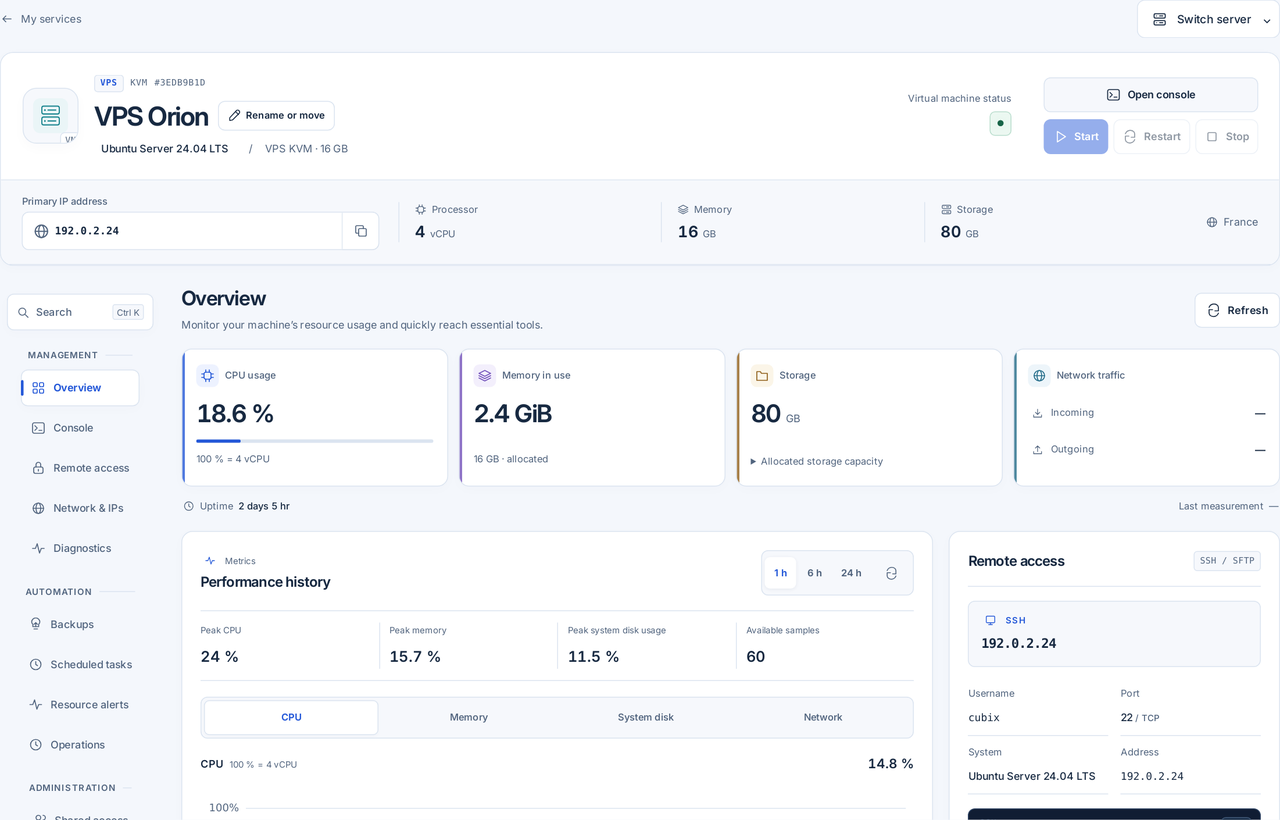Open Resource alerts in sidebar
The height and width of the screenshot is (820, 1280).
click(x=80, y=705)
